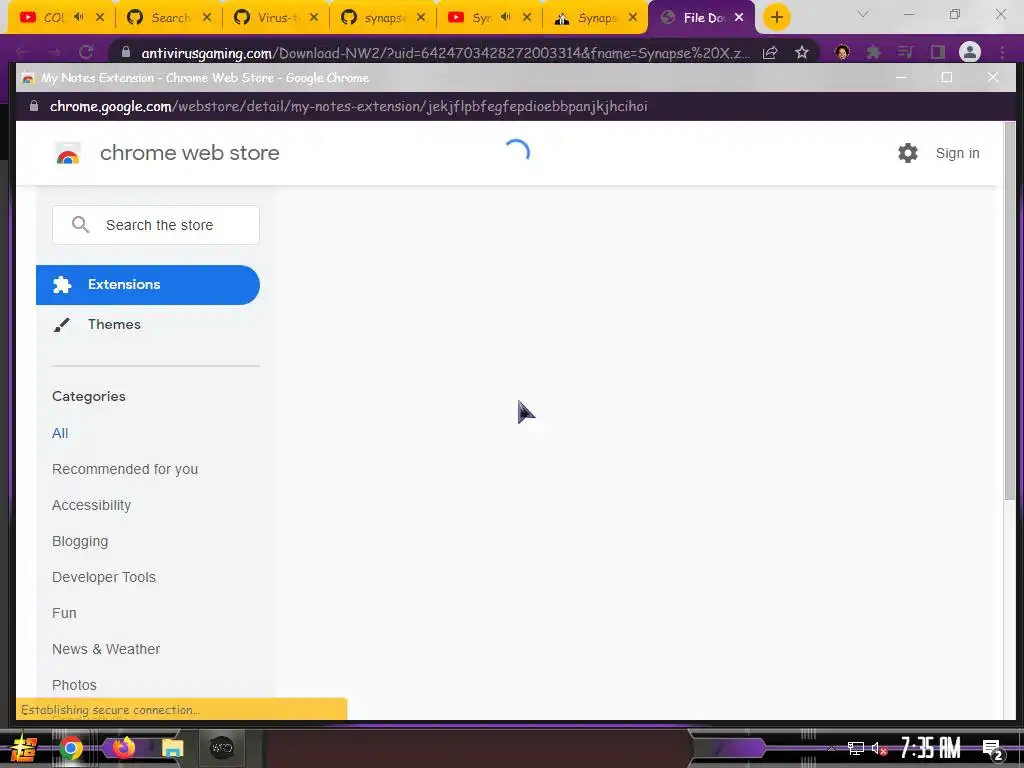The width and height of the screenshot is (1024, 768).
Task: Choose the All category
Action: point(60,433)
